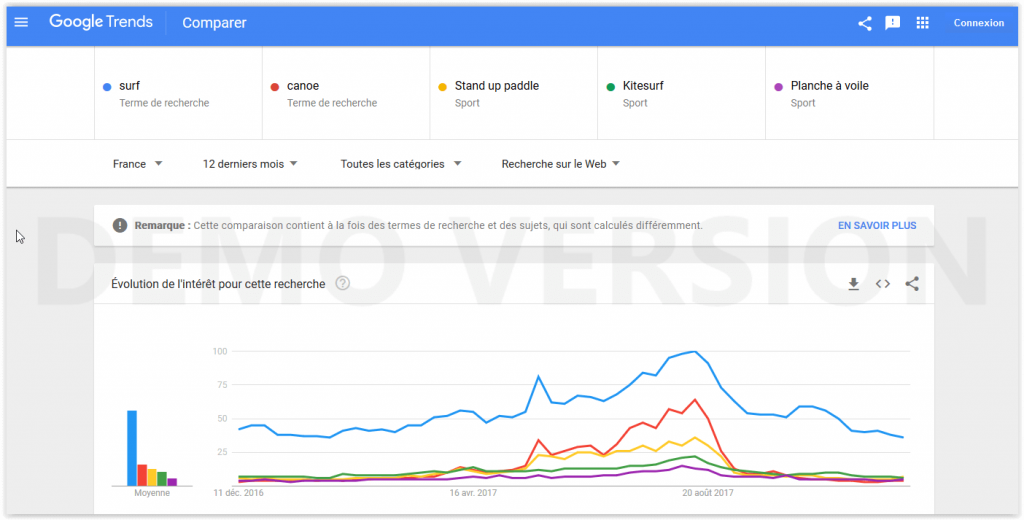Viewport: 1024px width, 520px height.
Task: Download the interest chart data
Action: 853,284
